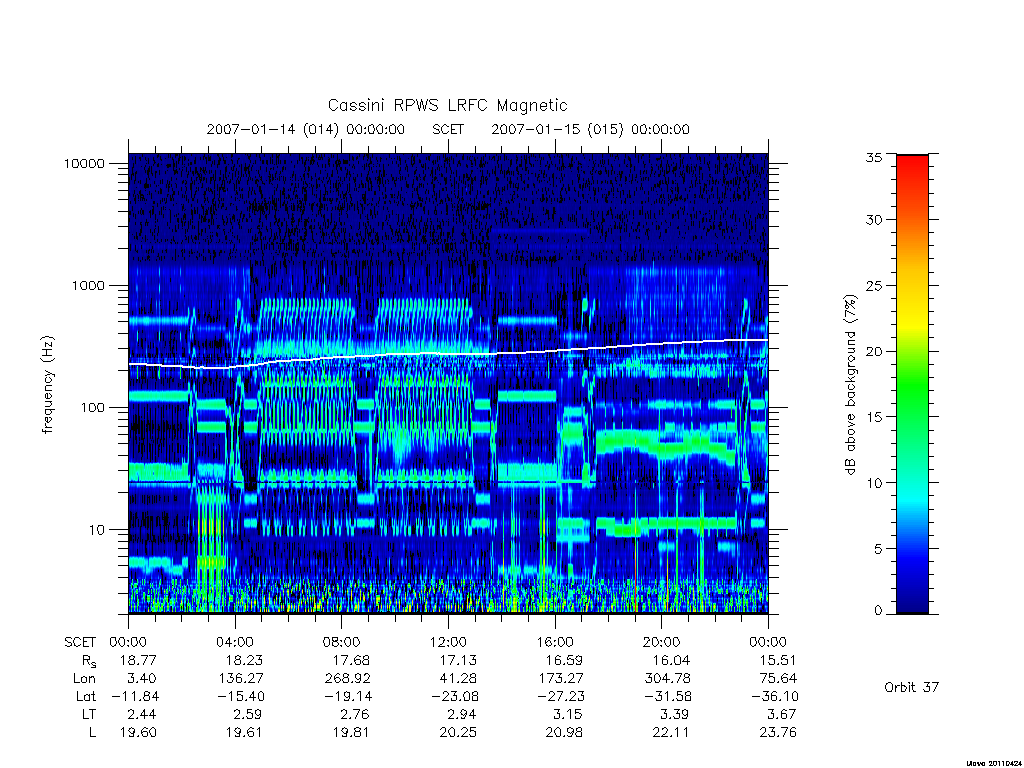Click the 'Lat' row label

(85, 696)
